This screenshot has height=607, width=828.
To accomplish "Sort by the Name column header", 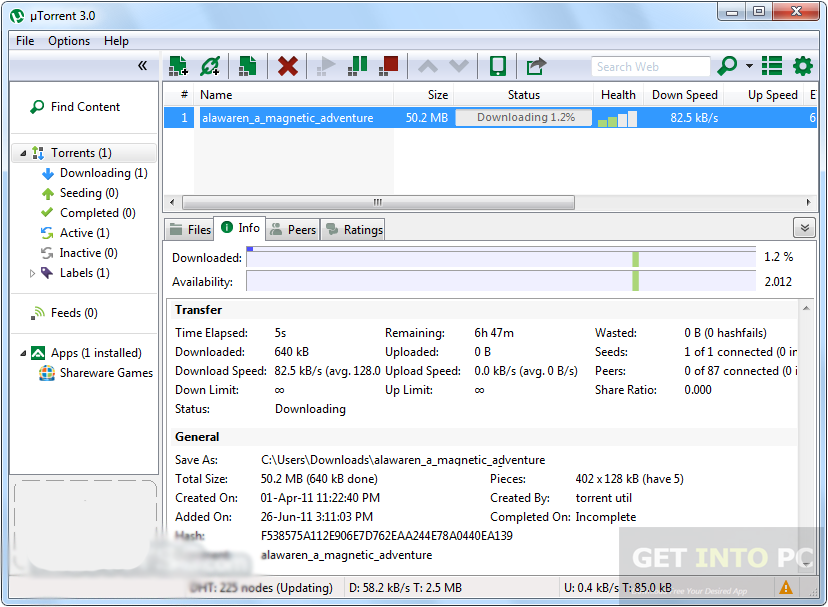I will [x=294, y=95].
